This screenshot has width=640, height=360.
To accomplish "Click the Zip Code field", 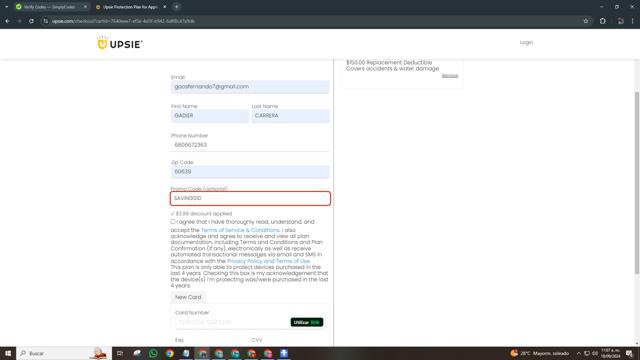I will [250, 171].
